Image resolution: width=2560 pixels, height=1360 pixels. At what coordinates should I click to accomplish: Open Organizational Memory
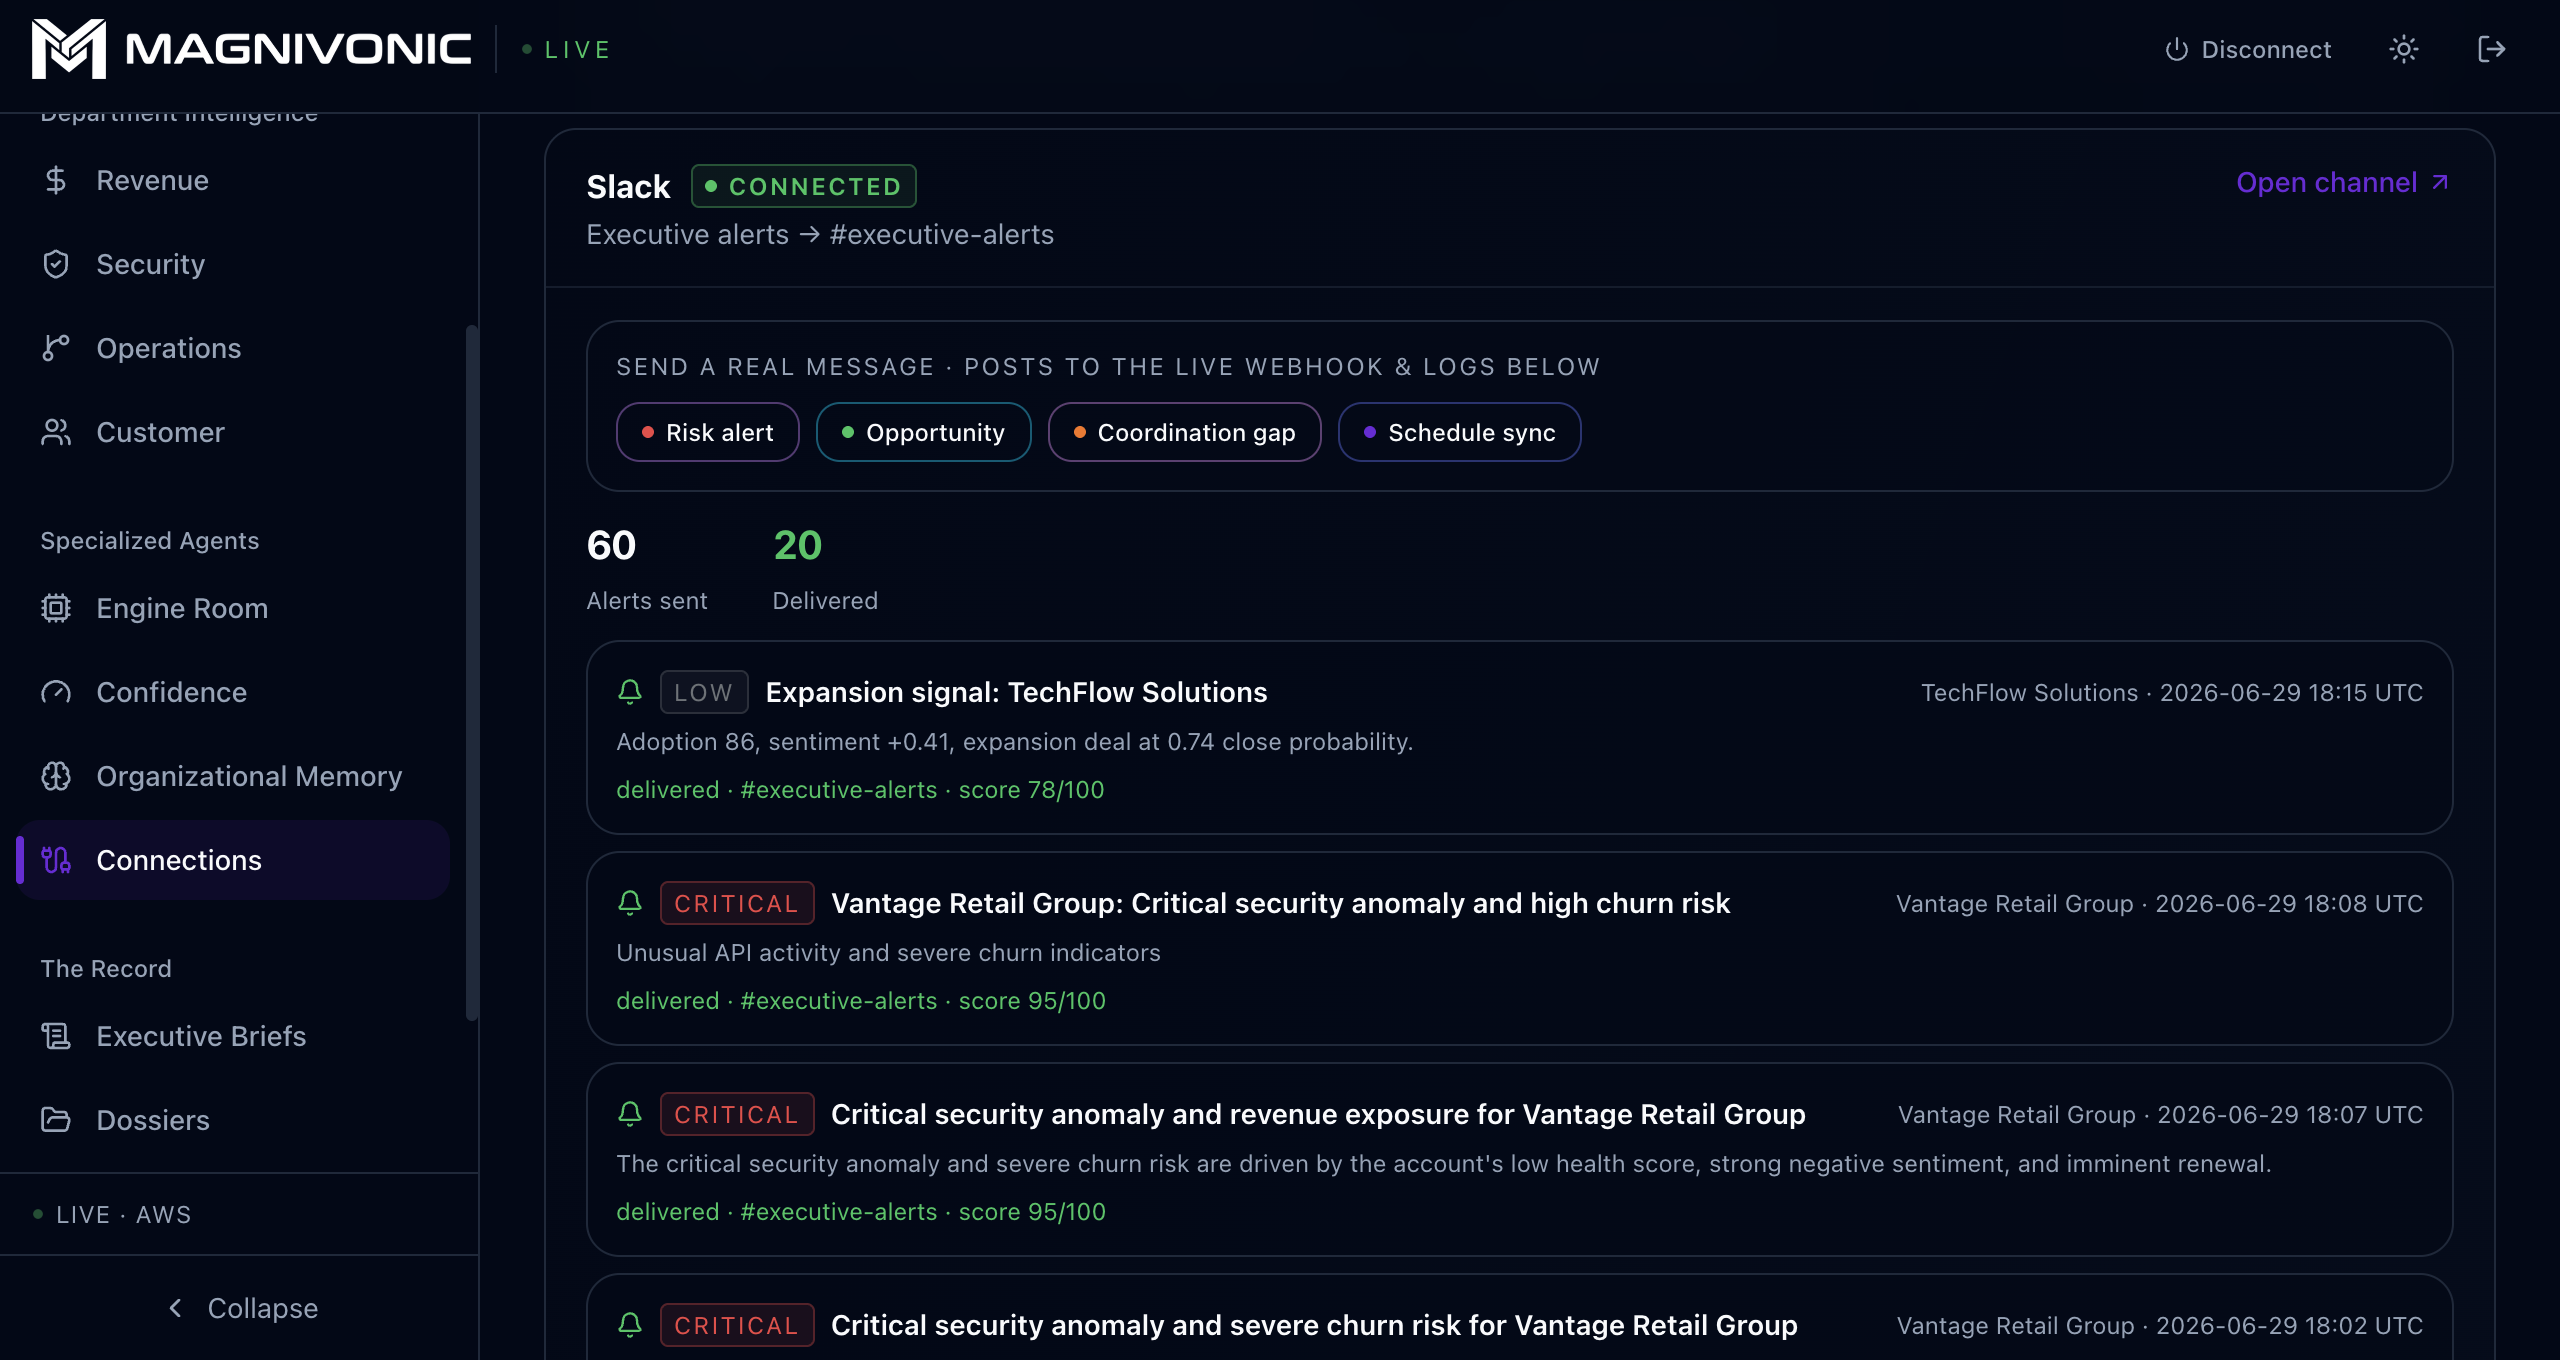[x=232, y=776]
